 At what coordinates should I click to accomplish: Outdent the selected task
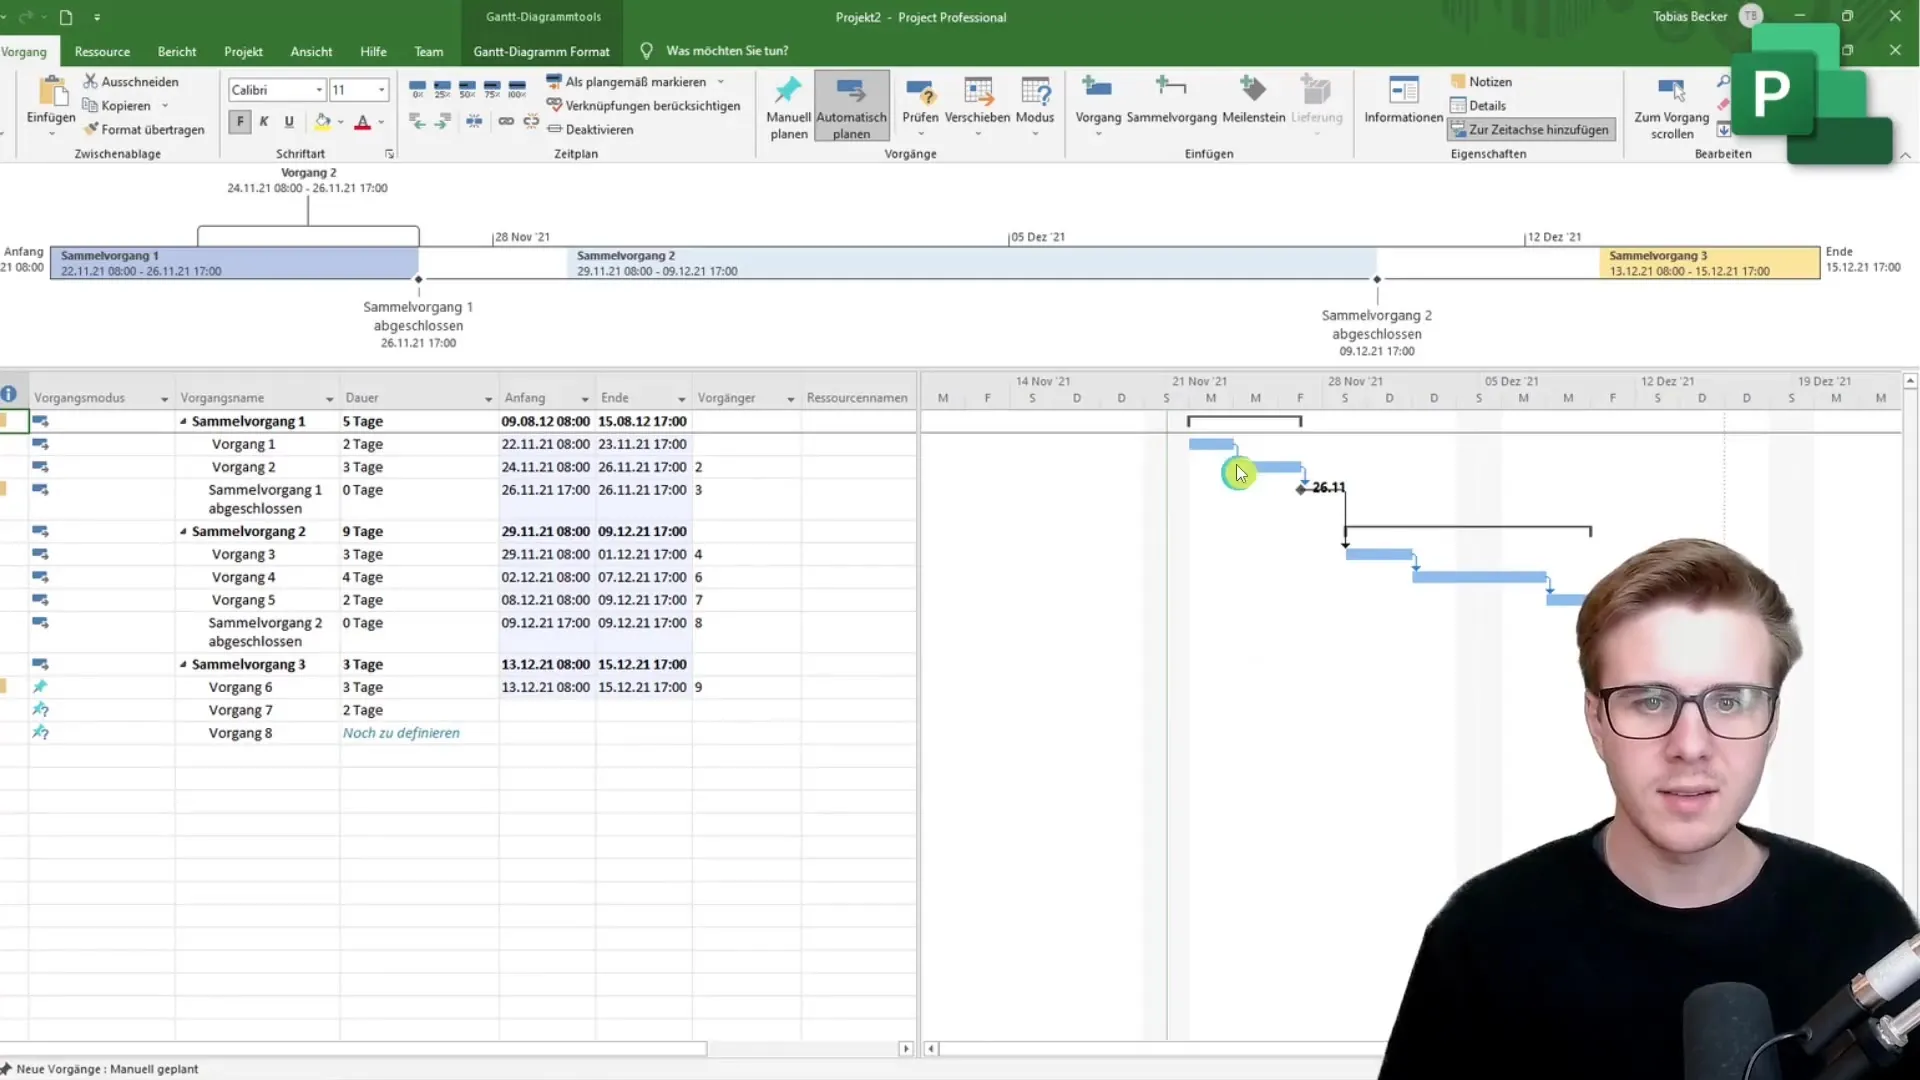418,121
